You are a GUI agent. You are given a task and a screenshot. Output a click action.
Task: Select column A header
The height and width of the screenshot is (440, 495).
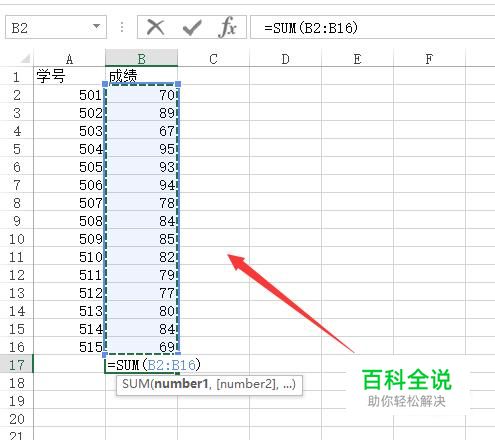pyautogui.click(x=69, y=59)
